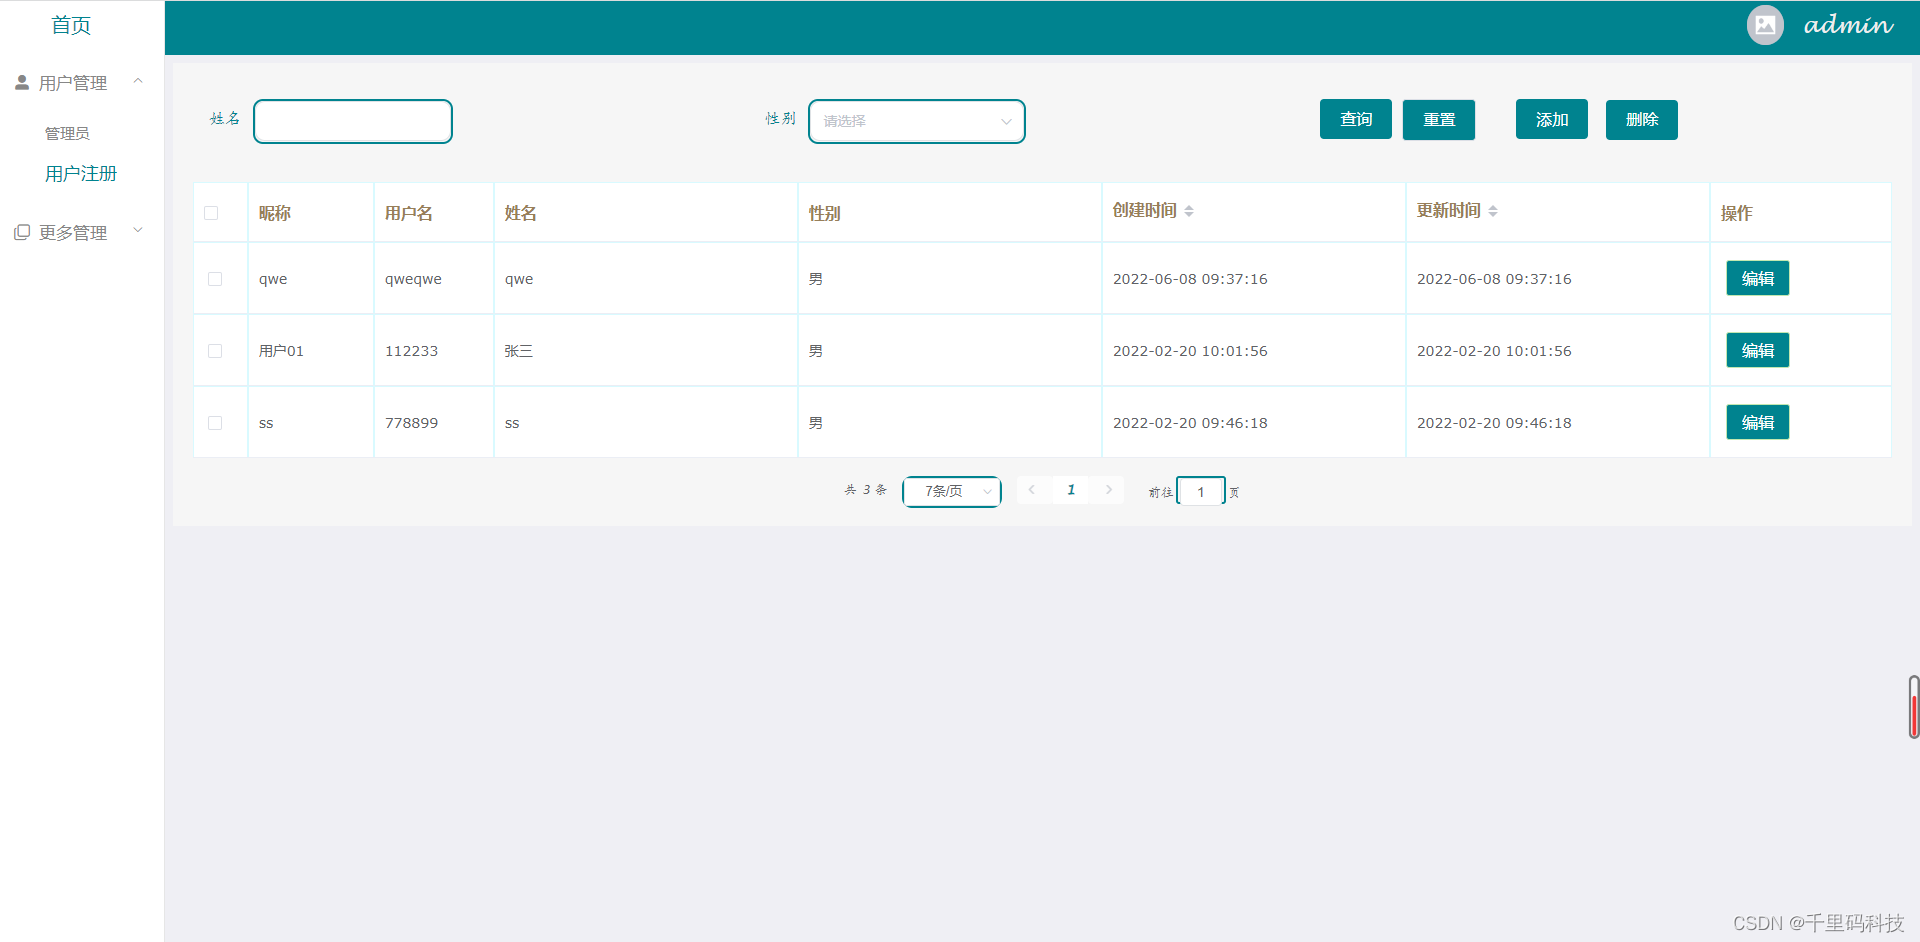1920x942 pixels.
Task: Open the 管理员 submenu item
Action: pos(67,133)
